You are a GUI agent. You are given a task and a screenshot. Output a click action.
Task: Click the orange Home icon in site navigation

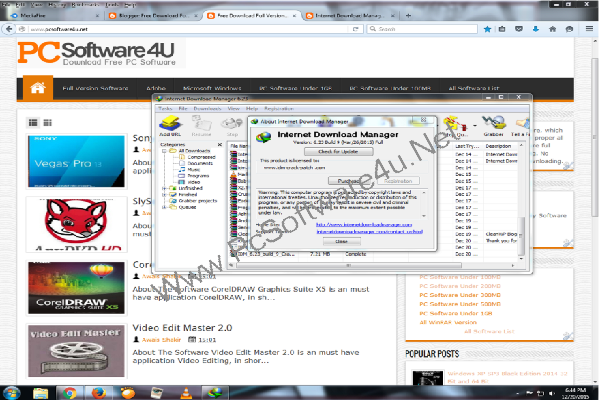38,88
